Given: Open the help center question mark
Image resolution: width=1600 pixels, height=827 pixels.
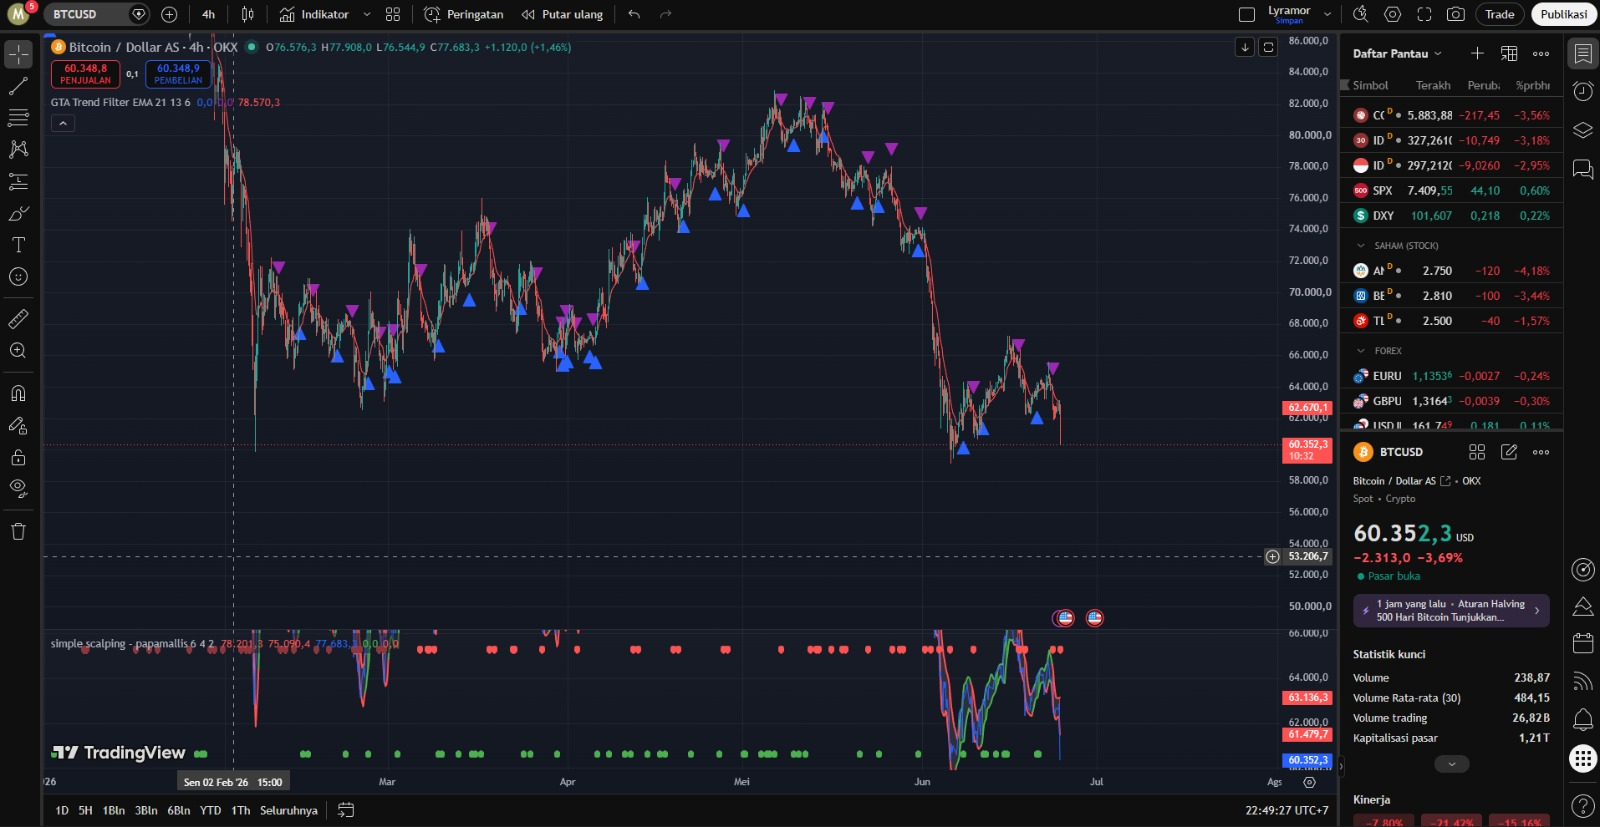Looking at the screenshot, I should tap(1583, 805).
